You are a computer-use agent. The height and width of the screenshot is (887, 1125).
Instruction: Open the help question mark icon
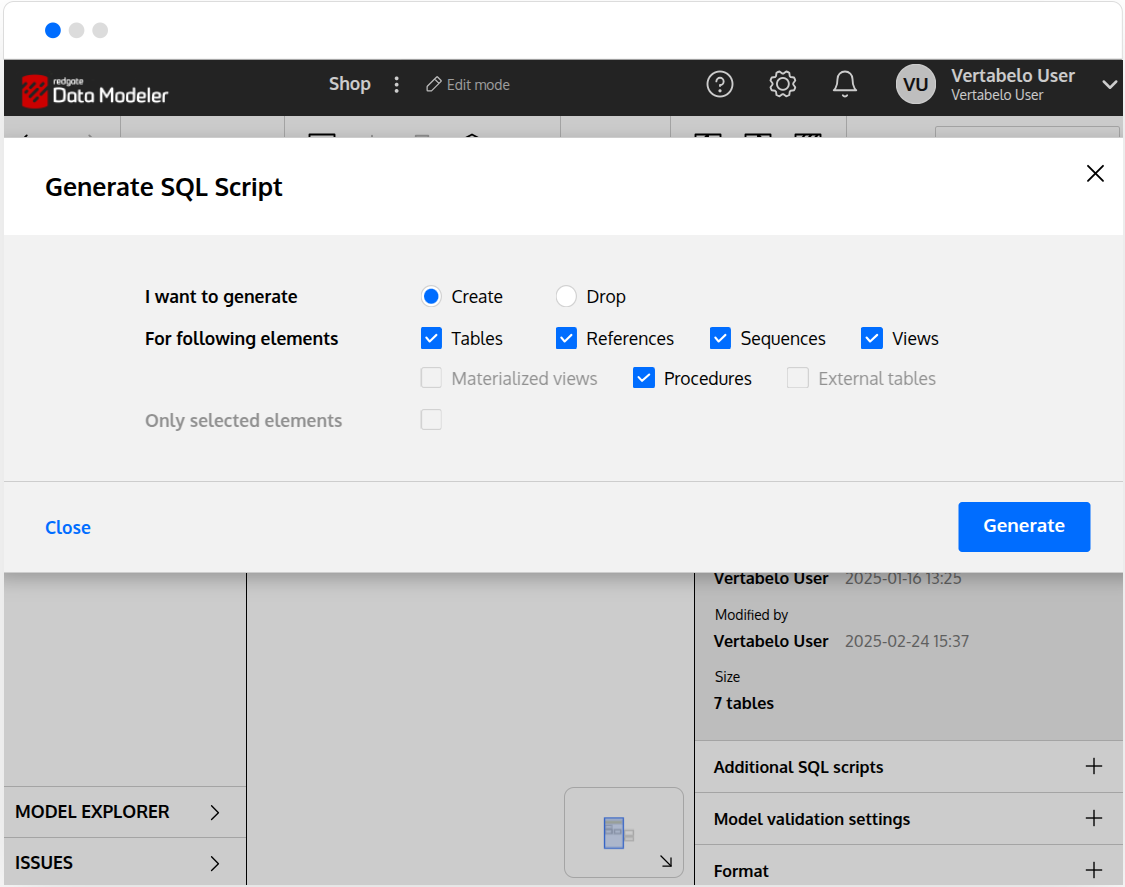click(720, 84)
